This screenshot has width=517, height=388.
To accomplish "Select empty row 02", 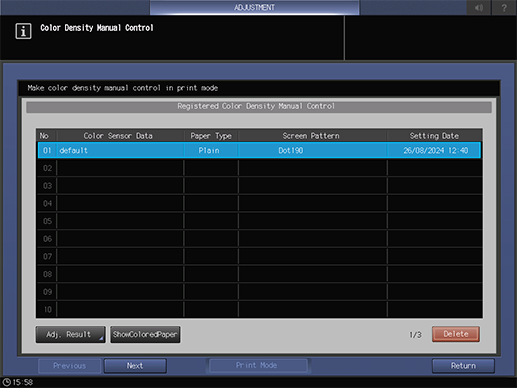I will tap(259, 168).
